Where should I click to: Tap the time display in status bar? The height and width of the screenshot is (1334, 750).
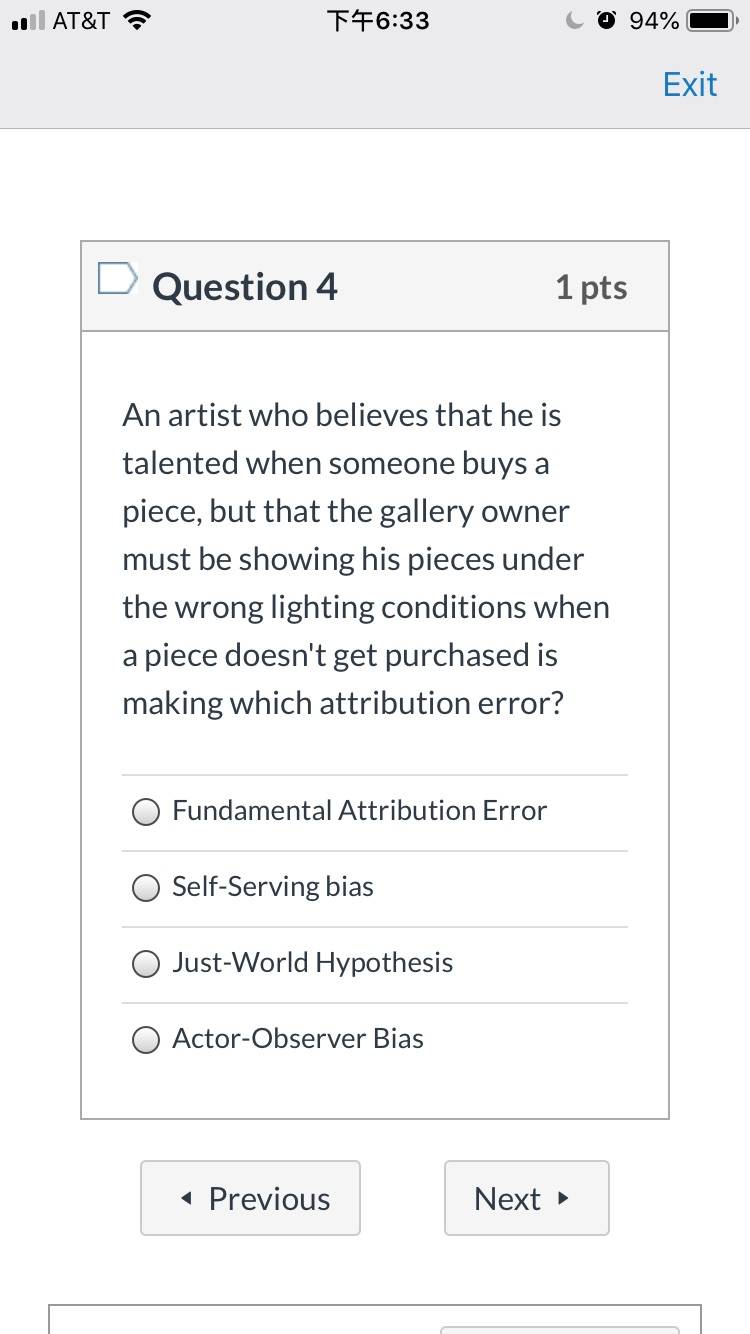[378, 20]
